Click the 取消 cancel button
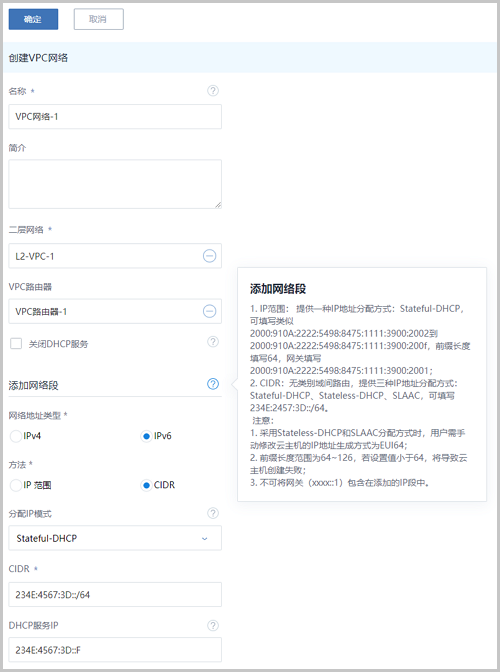 click(99, 19)
